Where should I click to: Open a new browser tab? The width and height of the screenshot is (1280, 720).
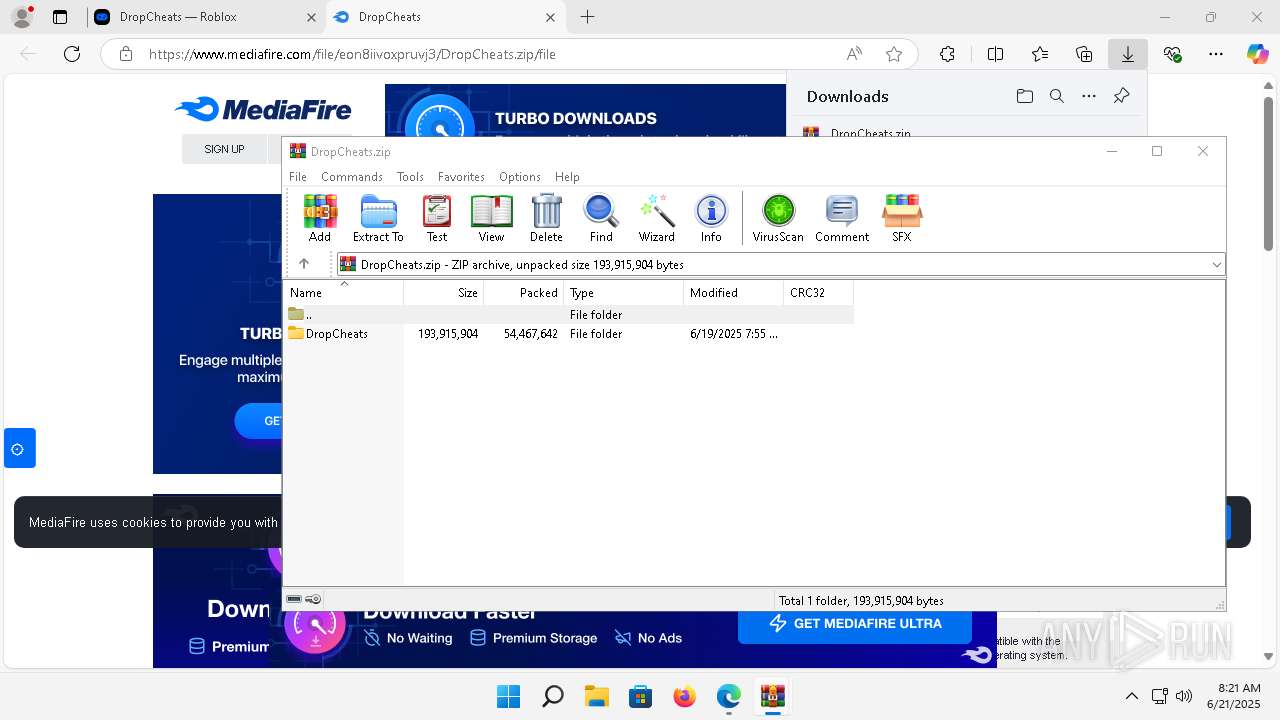(587, 17)
